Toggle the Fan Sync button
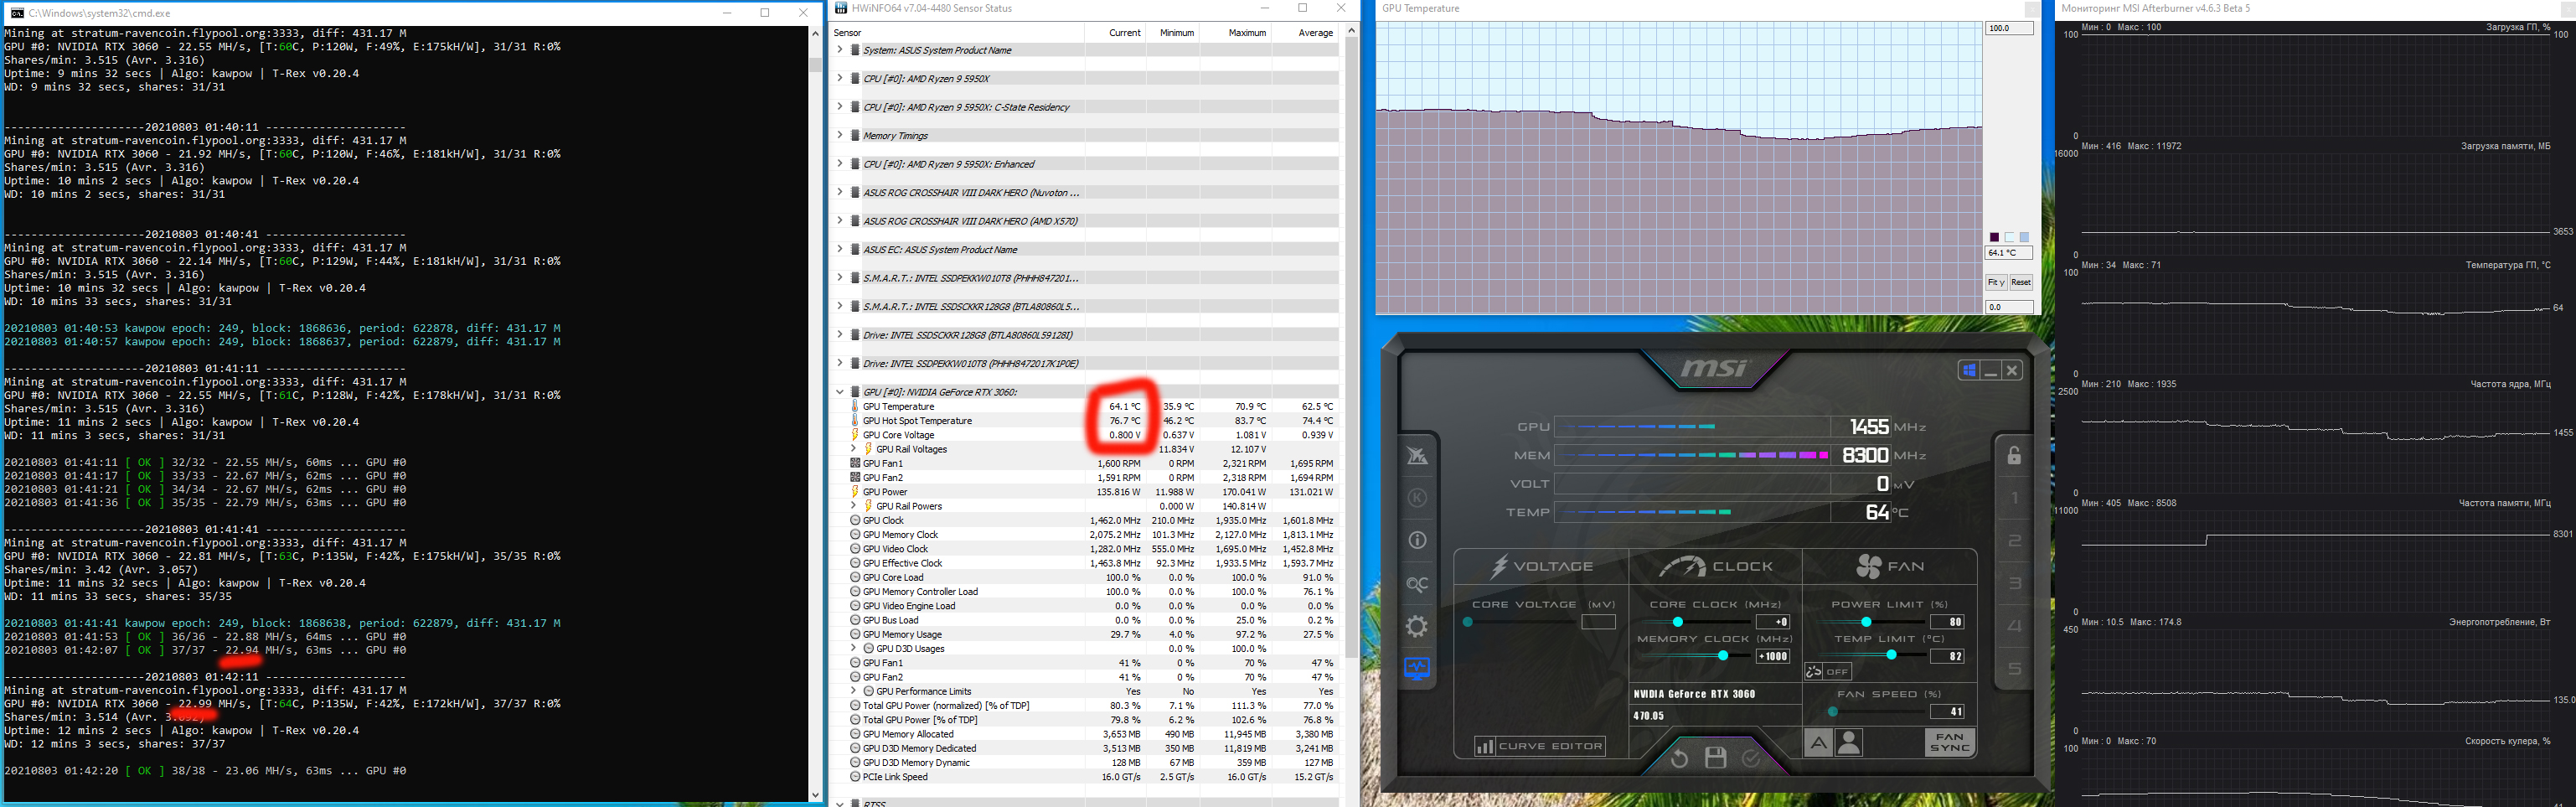The height and width of the screenshot is (807, 2576). (1949, 743)
